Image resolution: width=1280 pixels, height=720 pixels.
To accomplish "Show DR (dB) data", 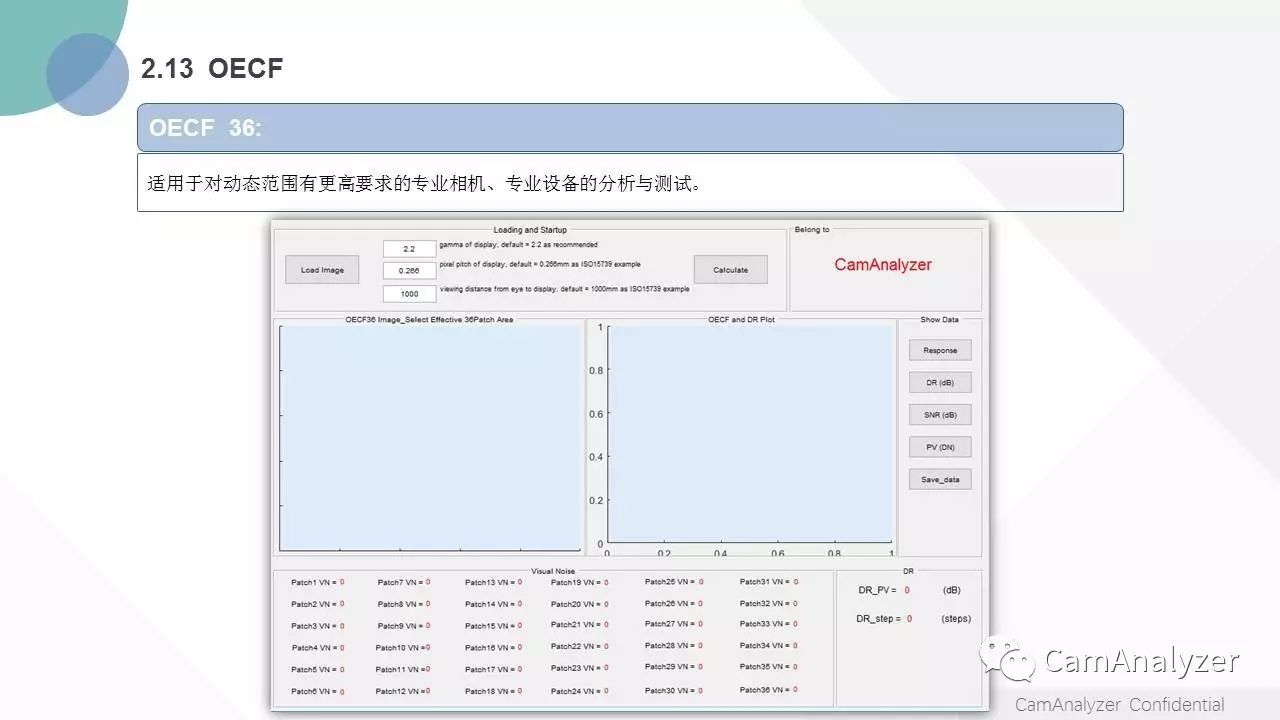I will (940, 382).
